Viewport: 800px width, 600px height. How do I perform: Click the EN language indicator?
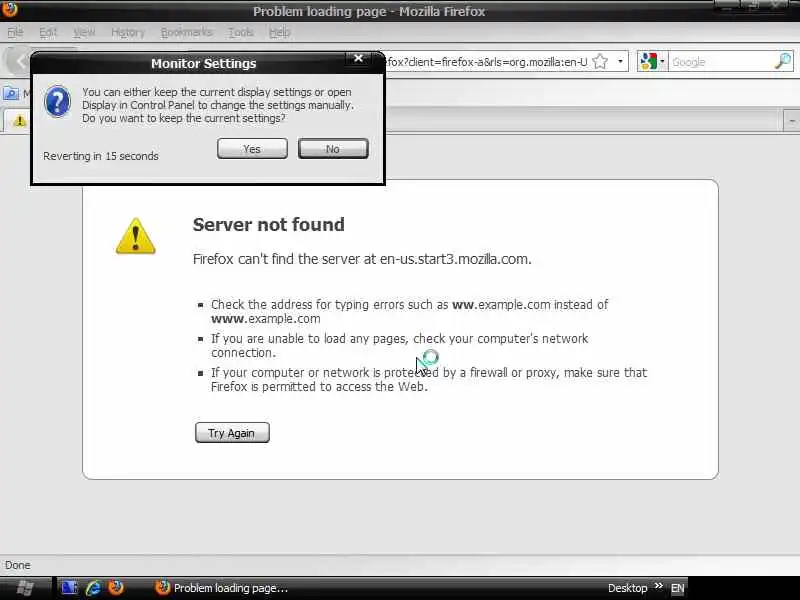tap(678, 588)
